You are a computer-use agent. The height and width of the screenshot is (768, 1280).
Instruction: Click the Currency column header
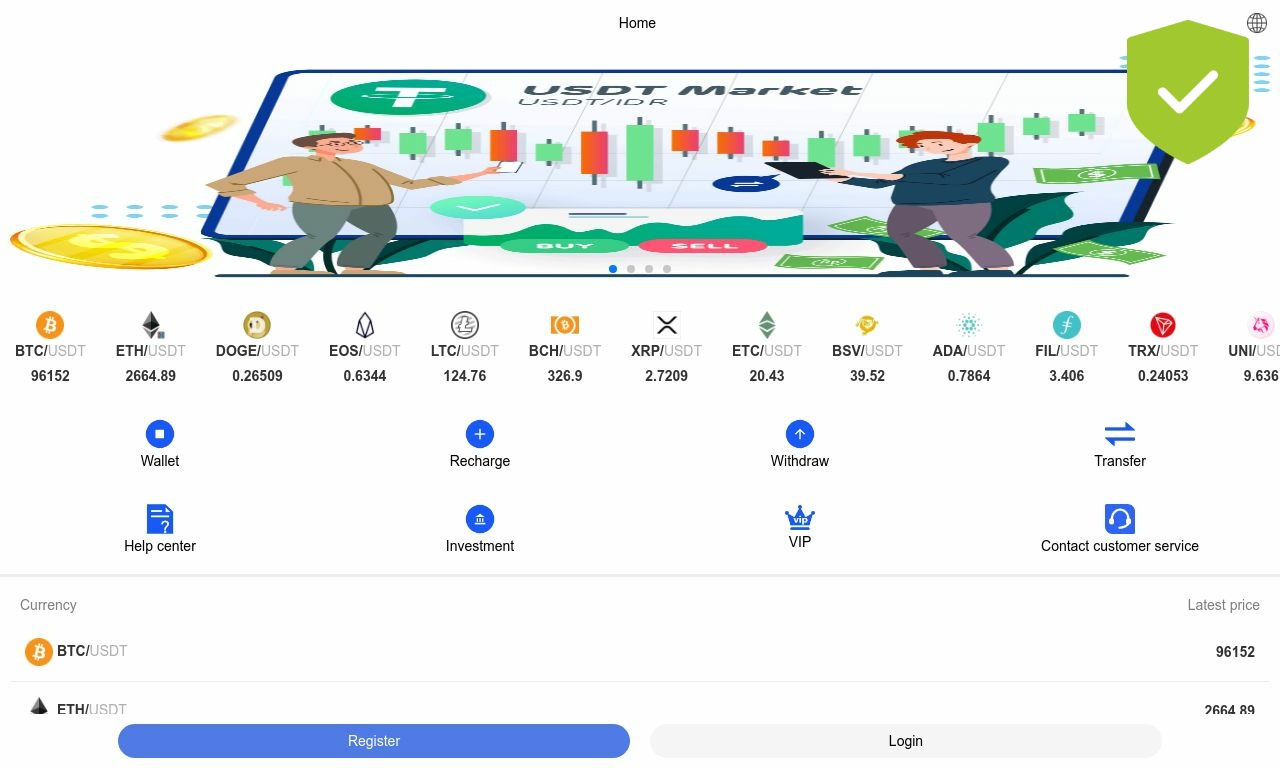point(48,605)
